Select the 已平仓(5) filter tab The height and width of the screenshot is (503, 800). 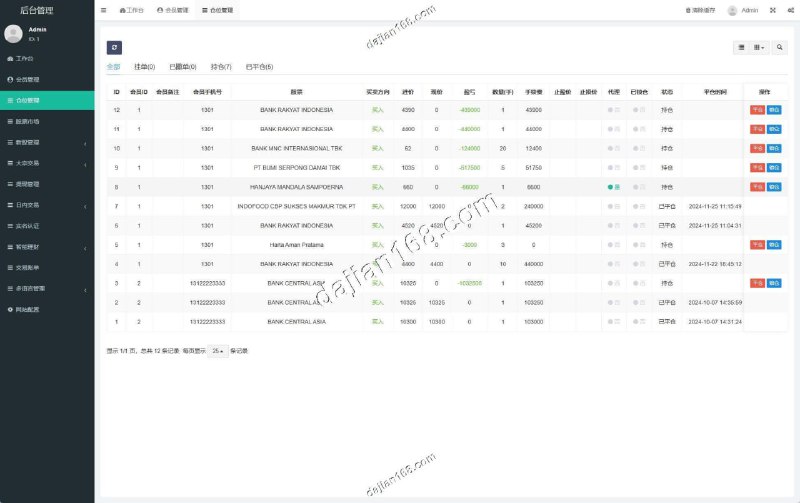(259, 67)
